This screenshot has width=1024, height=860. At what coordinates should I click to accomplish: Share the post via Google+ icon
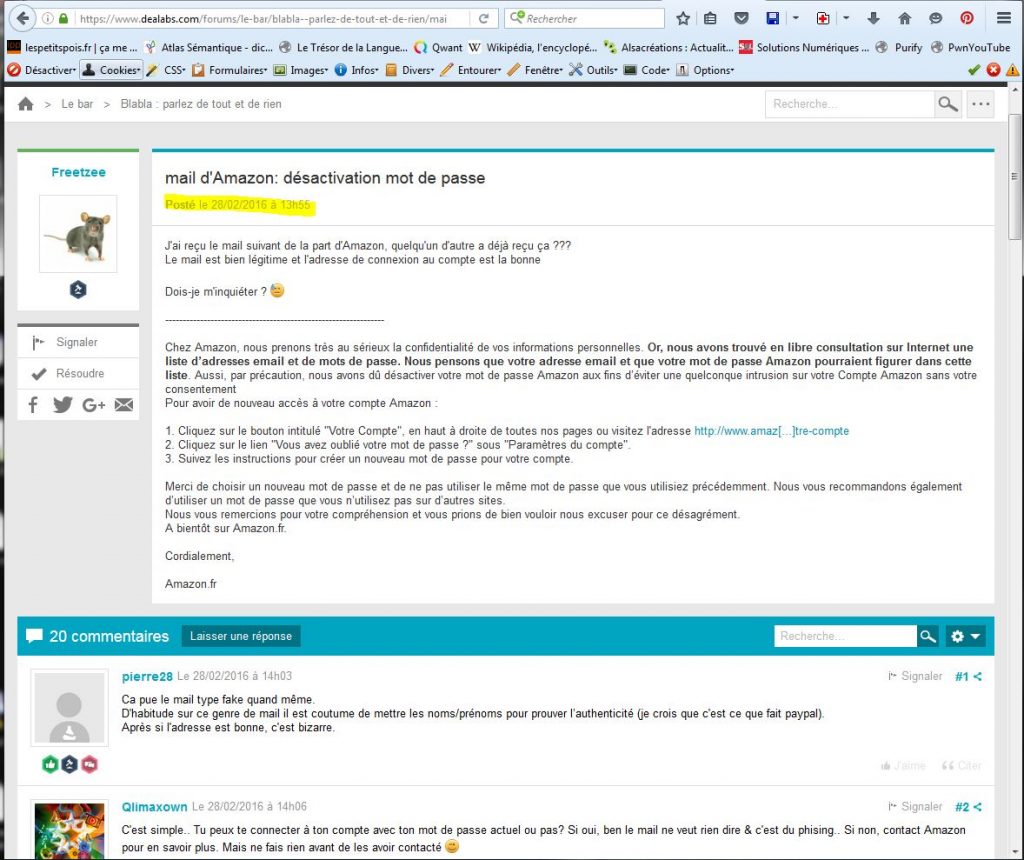94,404
